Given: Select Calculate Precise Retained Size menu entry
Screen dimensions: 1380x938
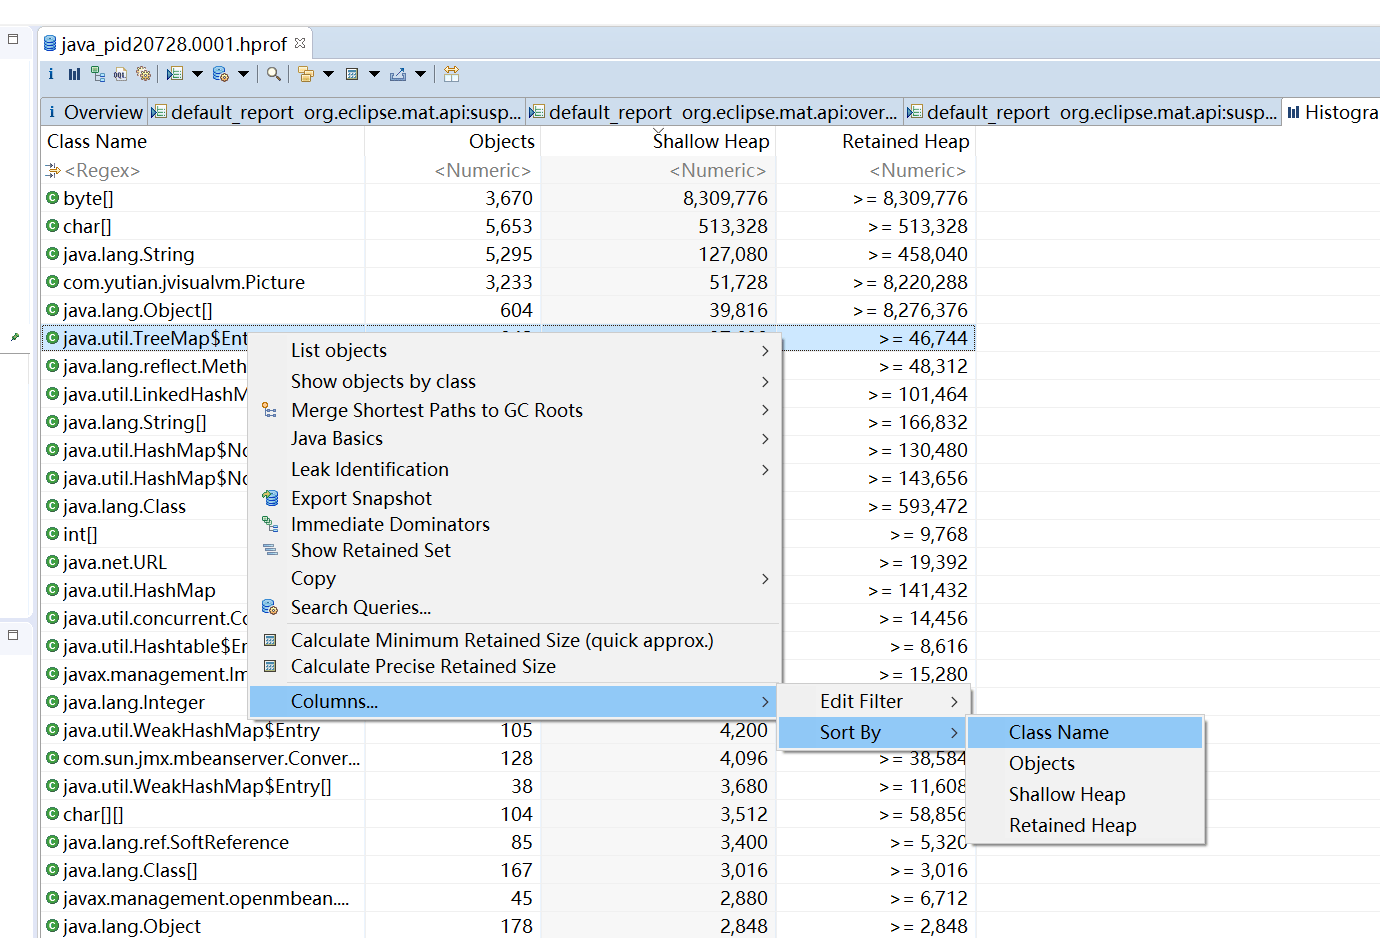Looking at the screenshot, I should (x=422, y=667).
